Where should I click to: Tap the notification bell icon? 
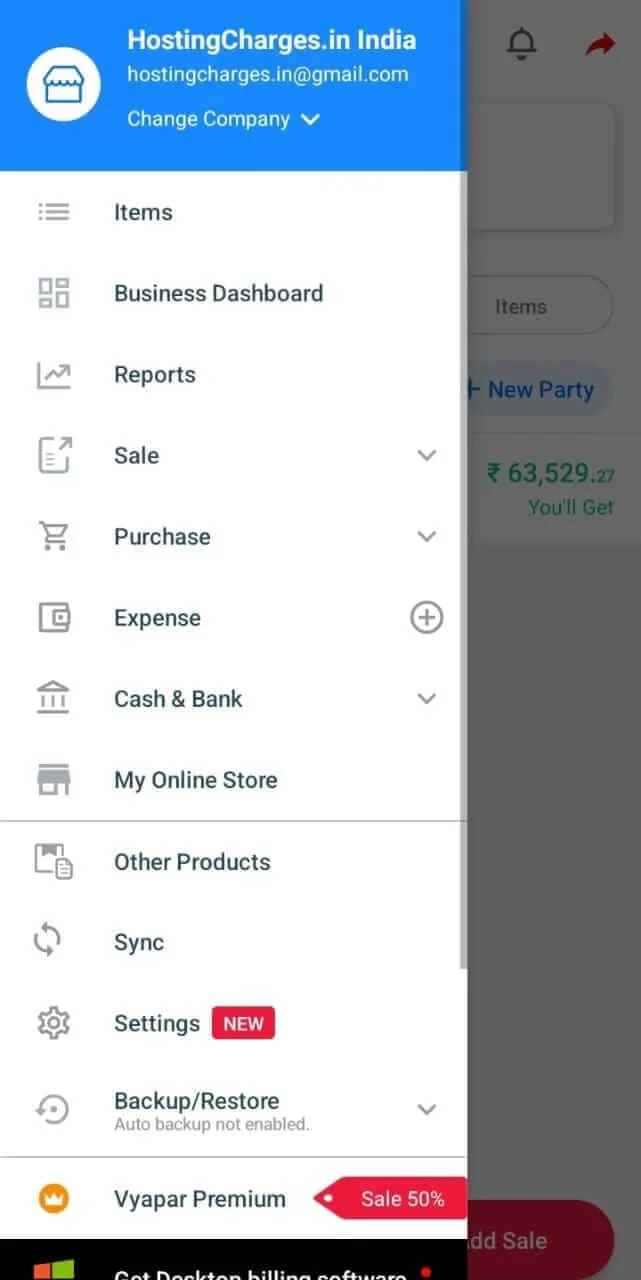pyautogui.click(x=521, y=44)
